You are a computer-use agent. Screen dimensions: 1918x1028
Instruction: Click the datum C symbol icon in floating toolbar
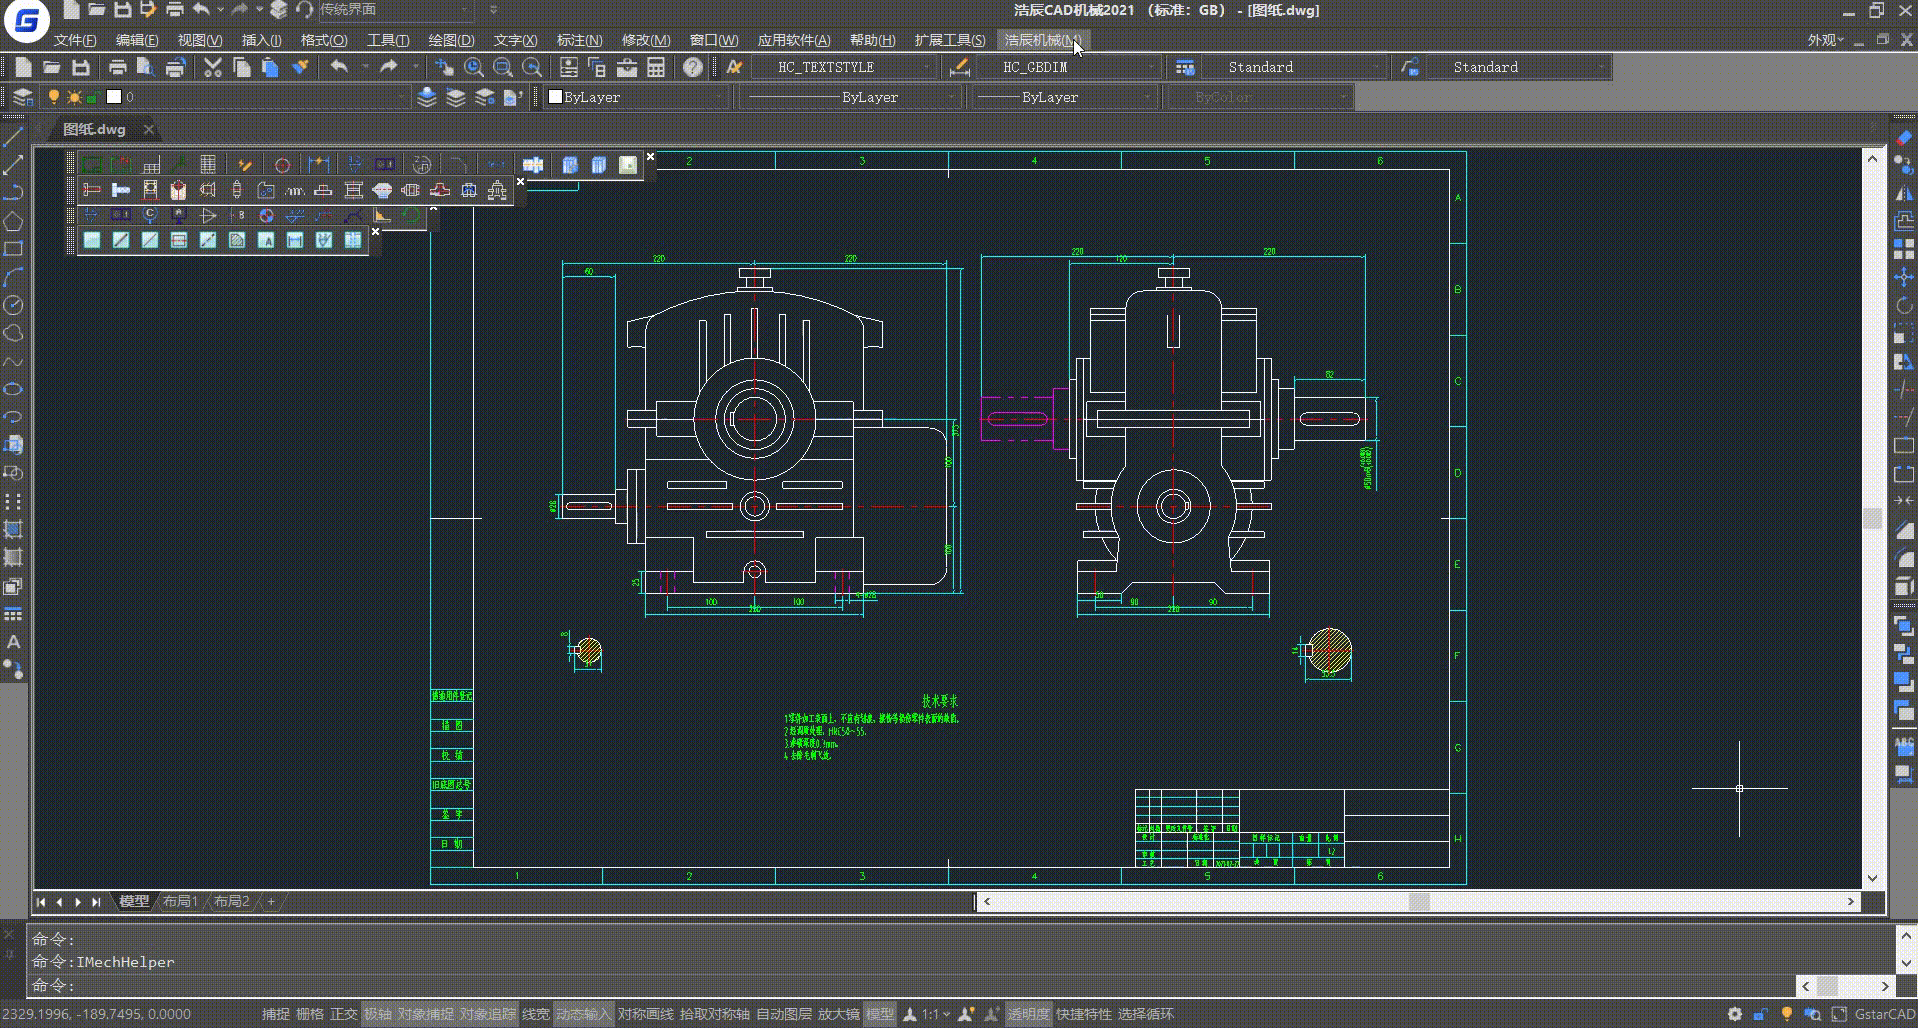150,215
